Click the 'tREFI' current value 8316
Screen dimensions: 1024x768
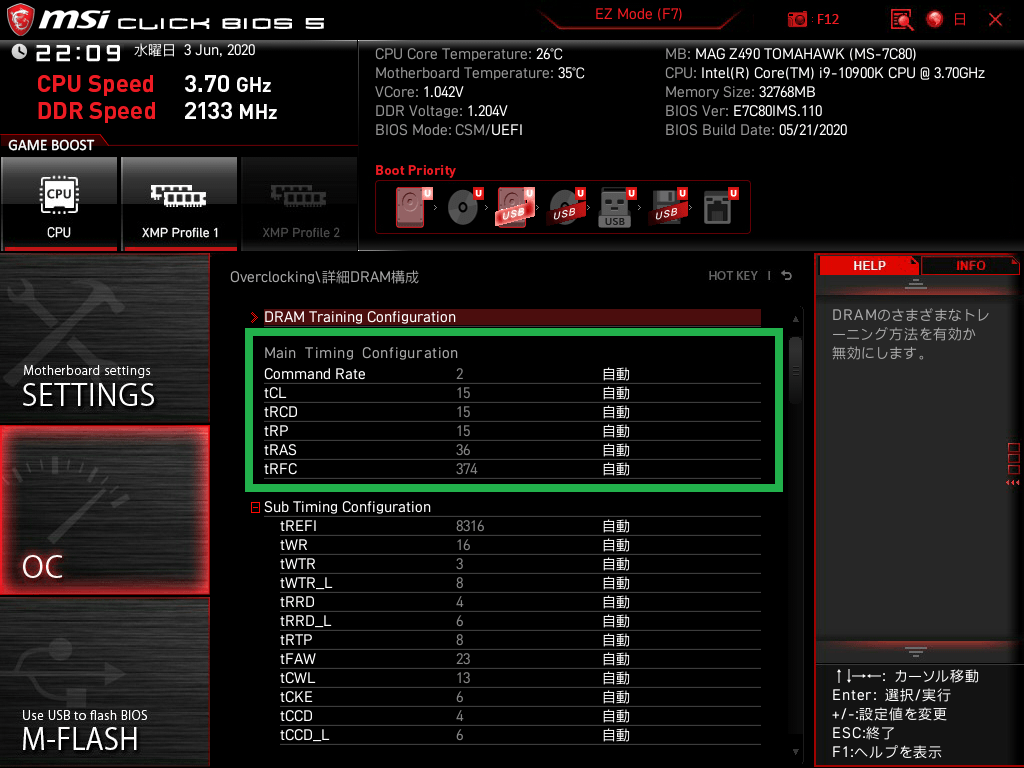coord(470,526)
